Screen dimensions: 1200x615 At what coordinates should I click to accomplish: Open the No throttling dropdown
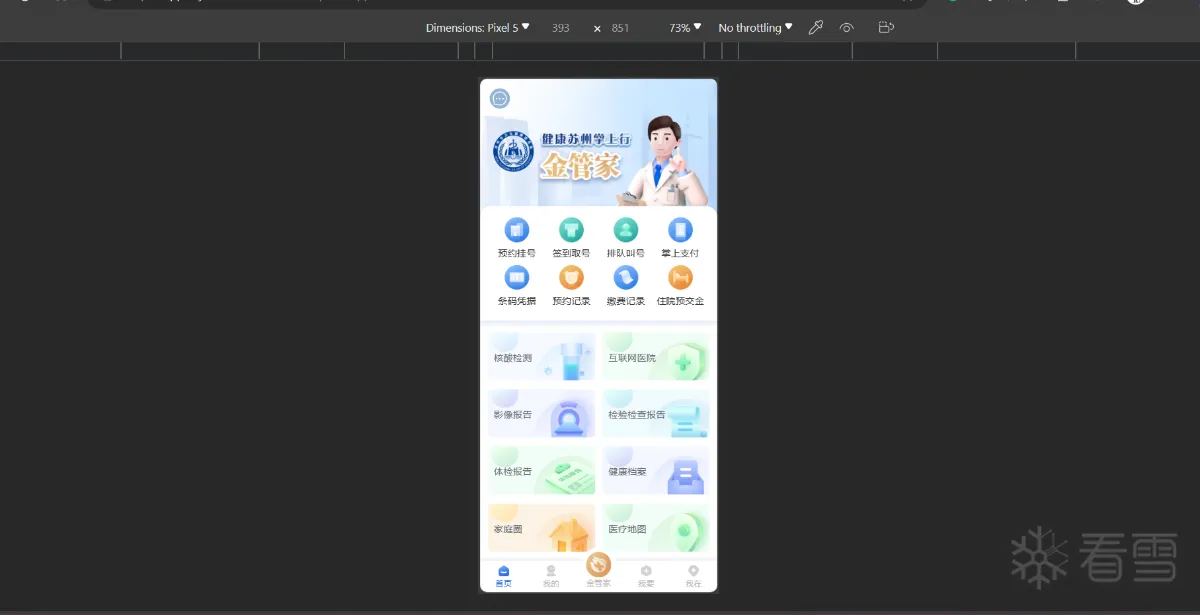(755, 28)
